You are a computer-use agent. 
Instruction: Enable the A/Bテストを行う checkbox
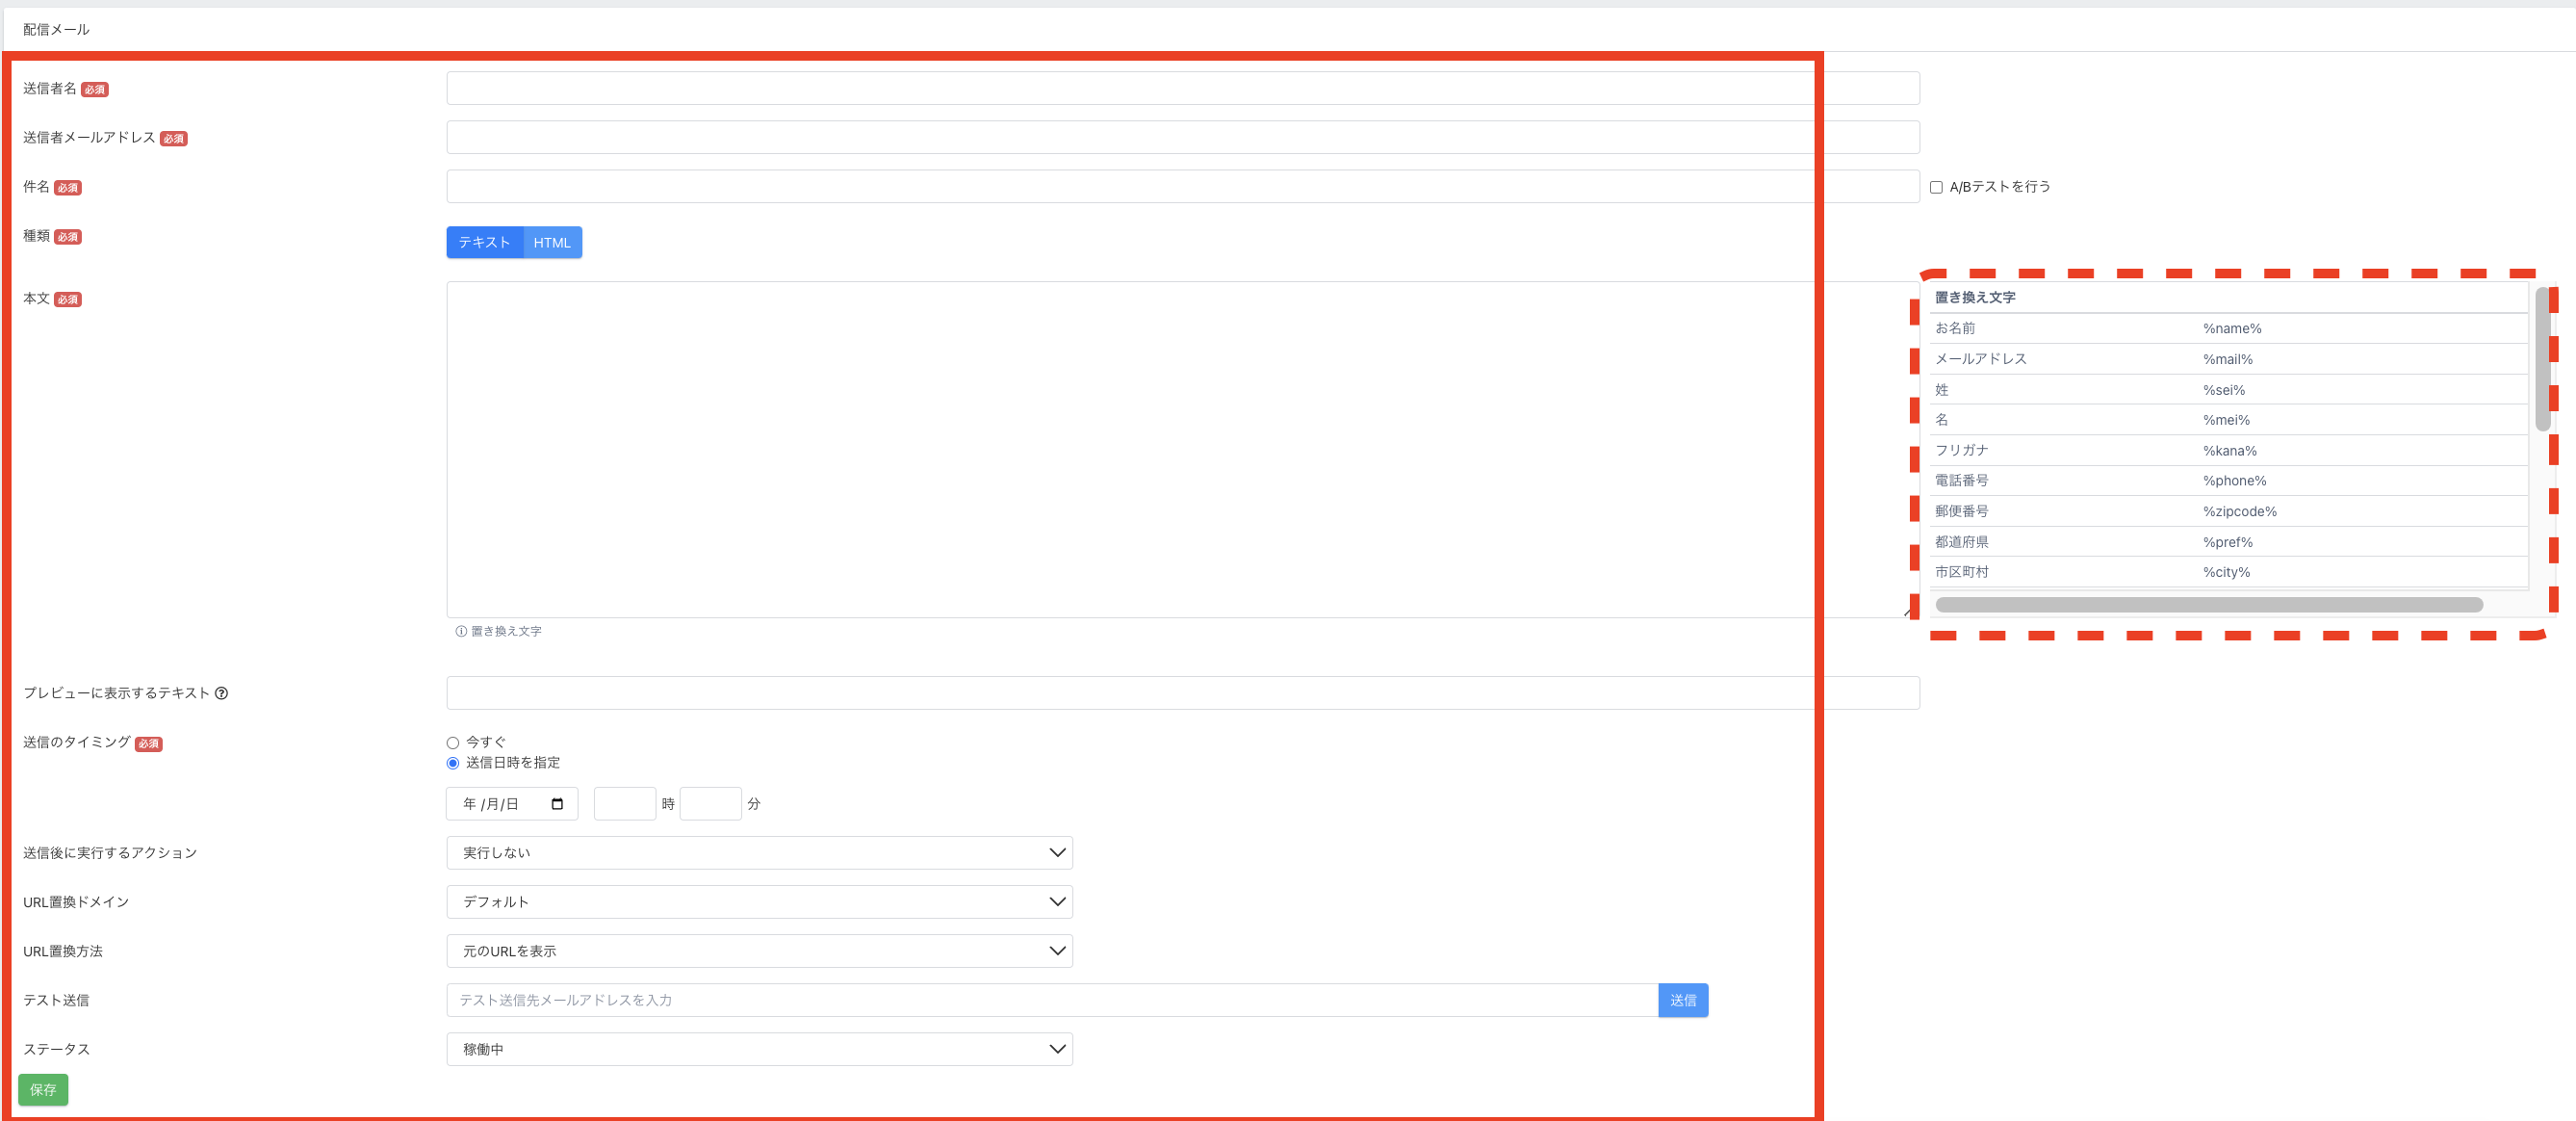(x=1936, y=187)
